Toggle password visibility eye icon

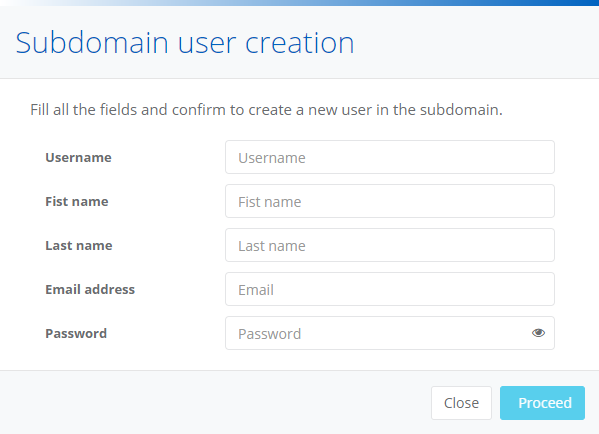click(538, 333)
